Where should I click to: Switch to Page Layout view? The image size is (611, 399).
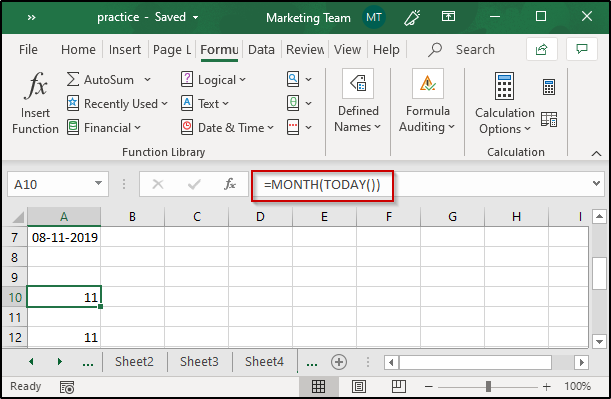click(x=358, y=387)
